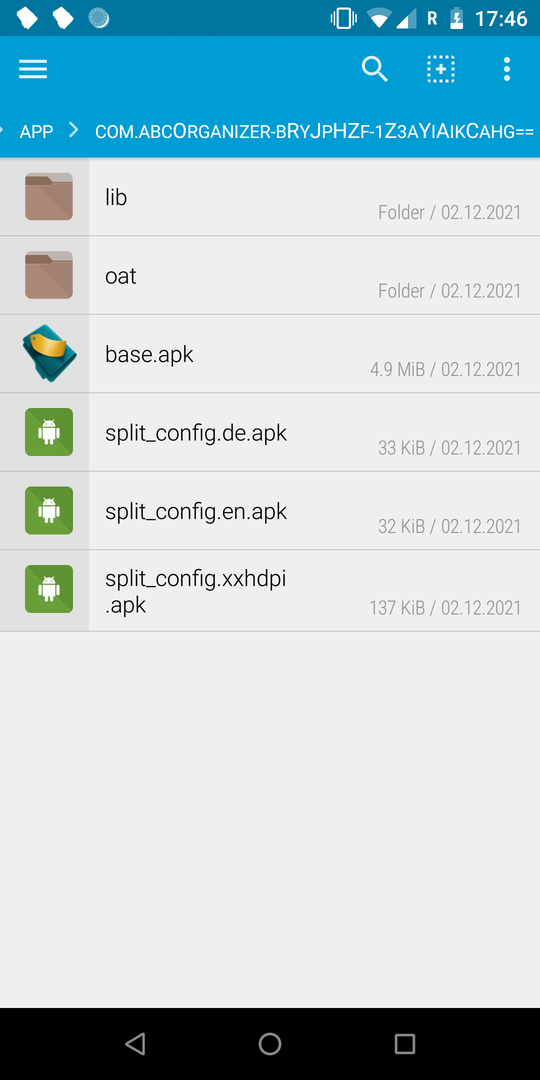Tap the split_config.xxhdpi.apk Android icon
This screenshot has width=540, height=1080.
49,589
